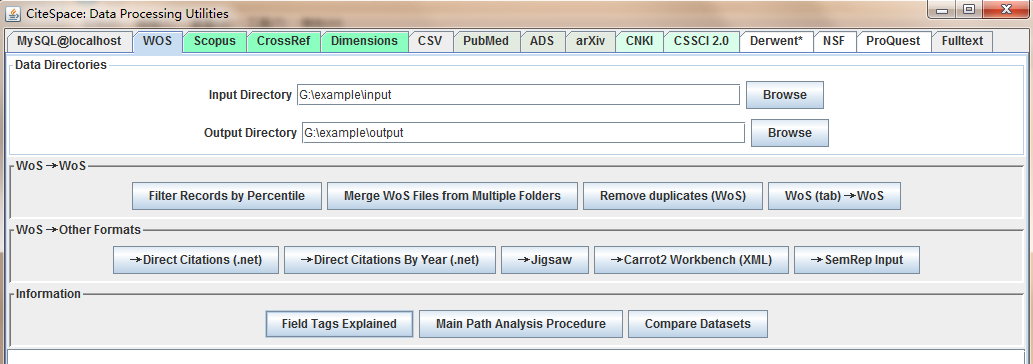Select the Fulltext tab
Screen dimensions: 1033x364
click(962, 41)
